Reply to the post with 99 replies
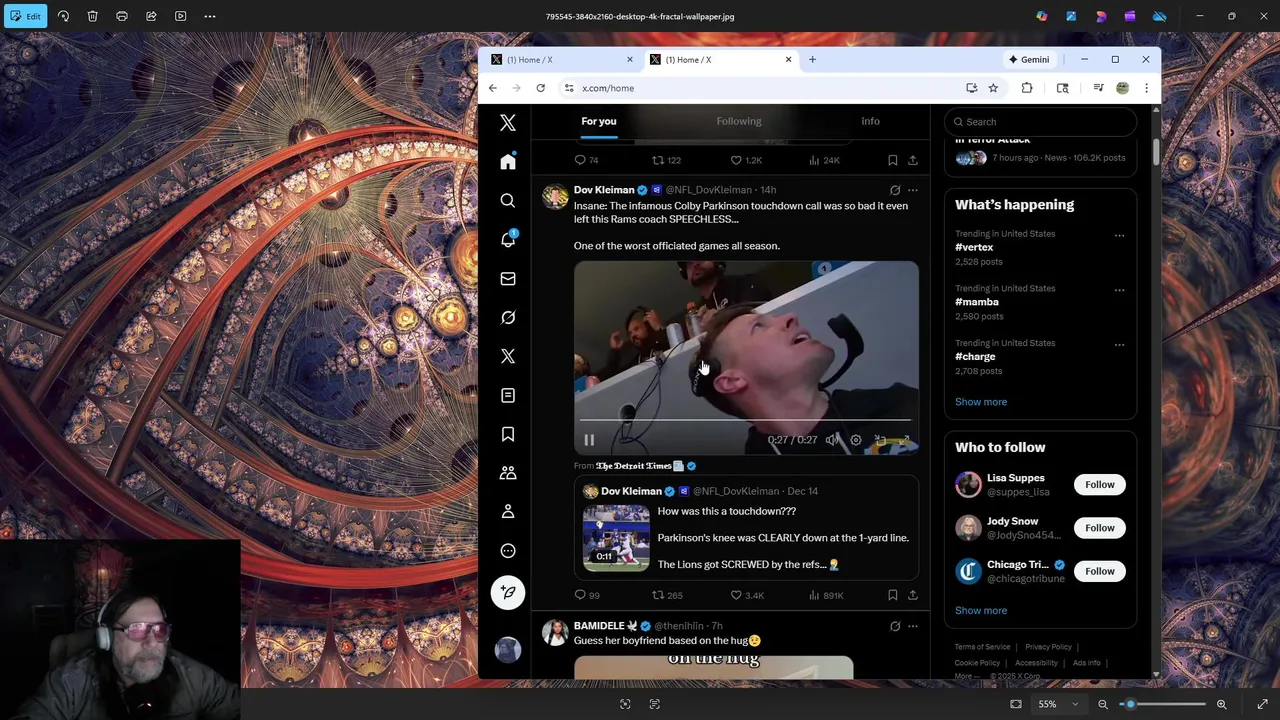Image resolution: width=1280 pixels, height=720 pixels. coord(587,595)
